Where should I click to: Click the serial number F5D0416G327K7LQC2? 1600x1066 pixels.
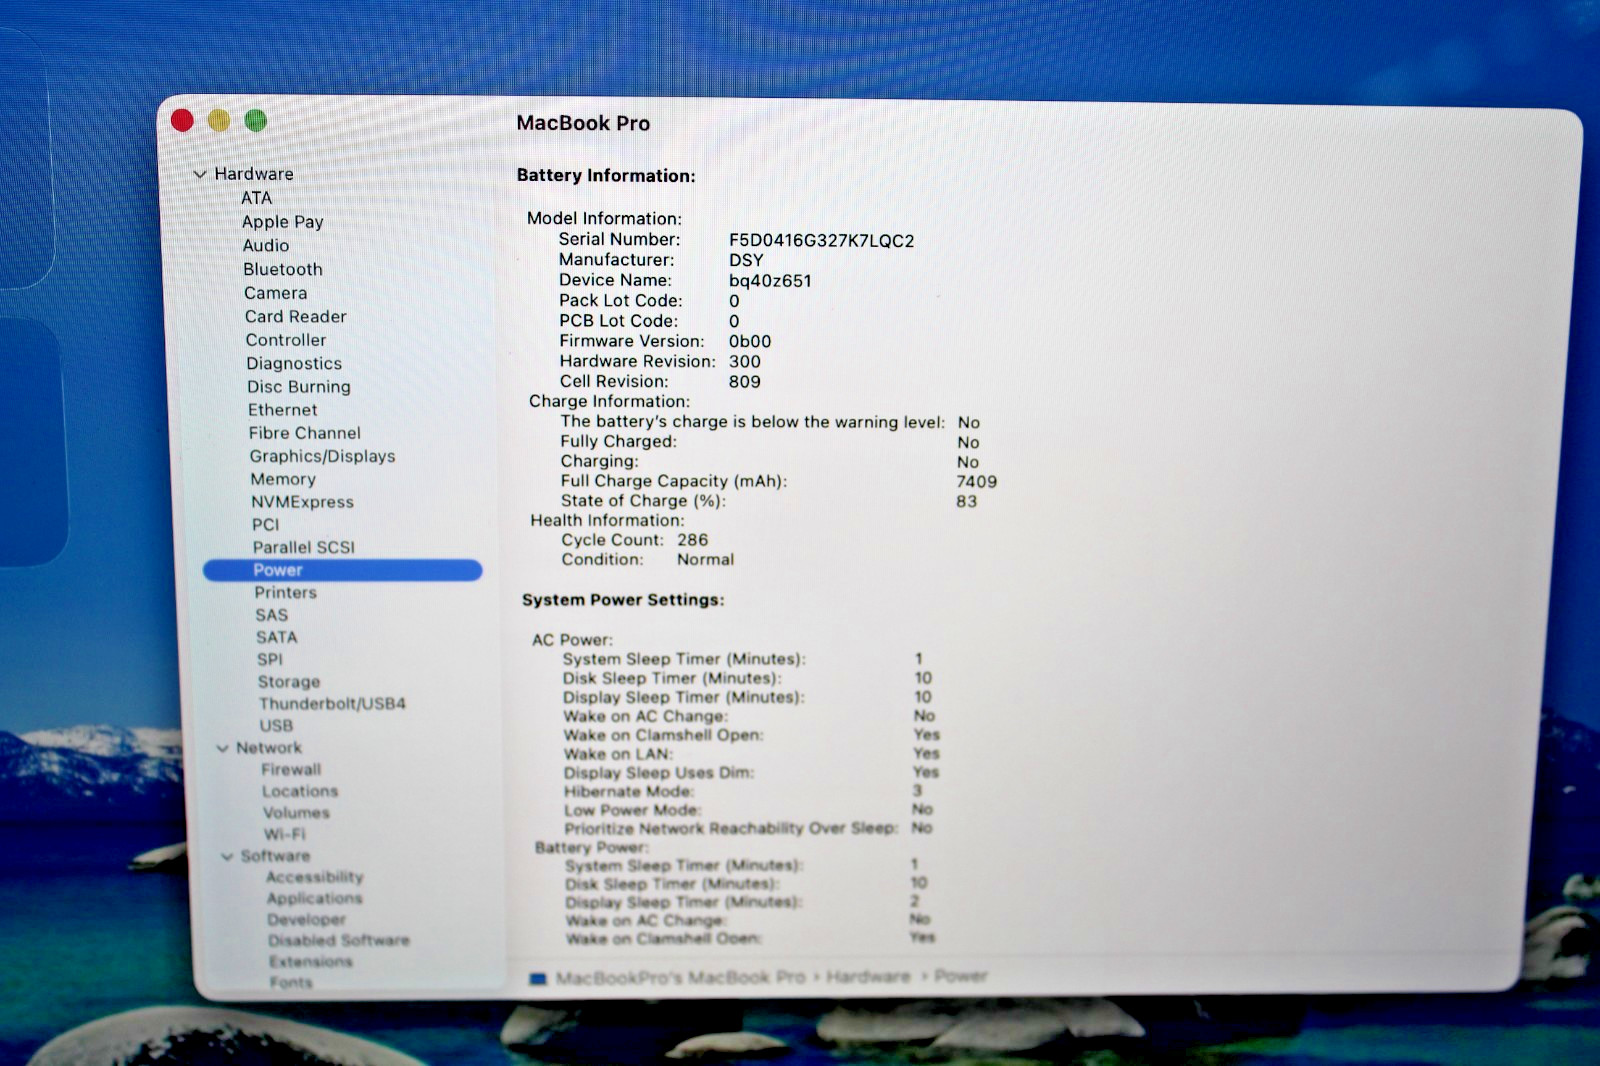(x=821, y=241)
